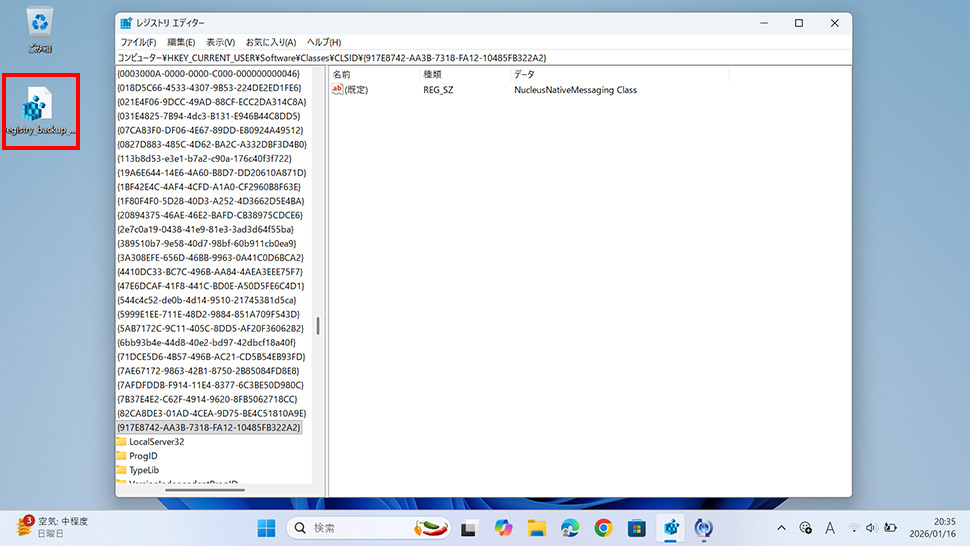Open File Explorer from the taskbar
970x546 pixels.
[x=536, y=527]
